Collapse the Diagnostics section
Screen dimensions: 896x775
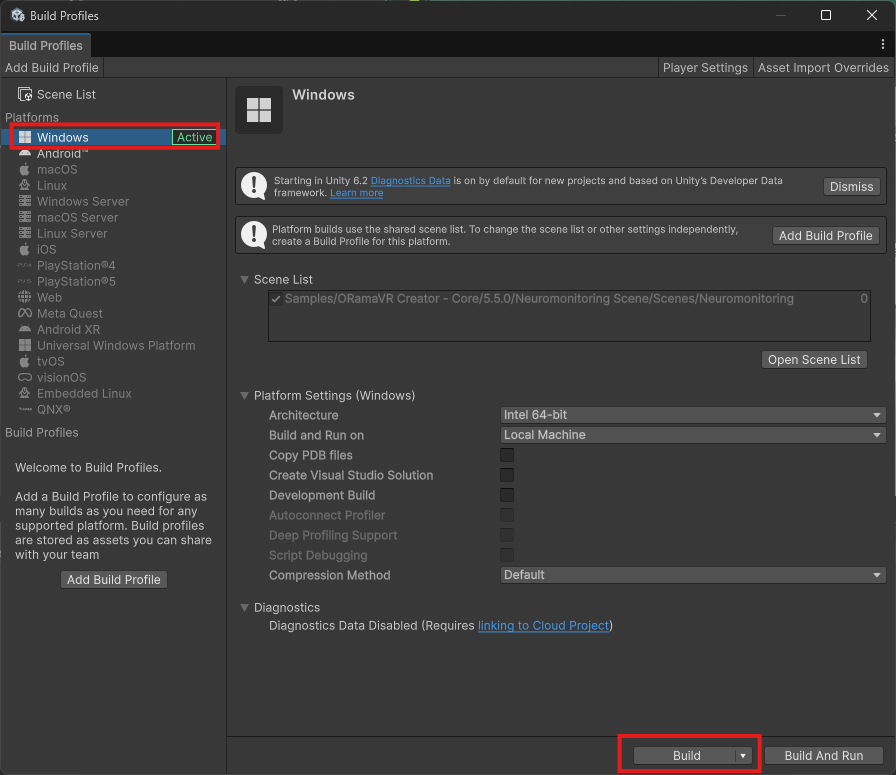pyautogui.click(x=245, y=608)
